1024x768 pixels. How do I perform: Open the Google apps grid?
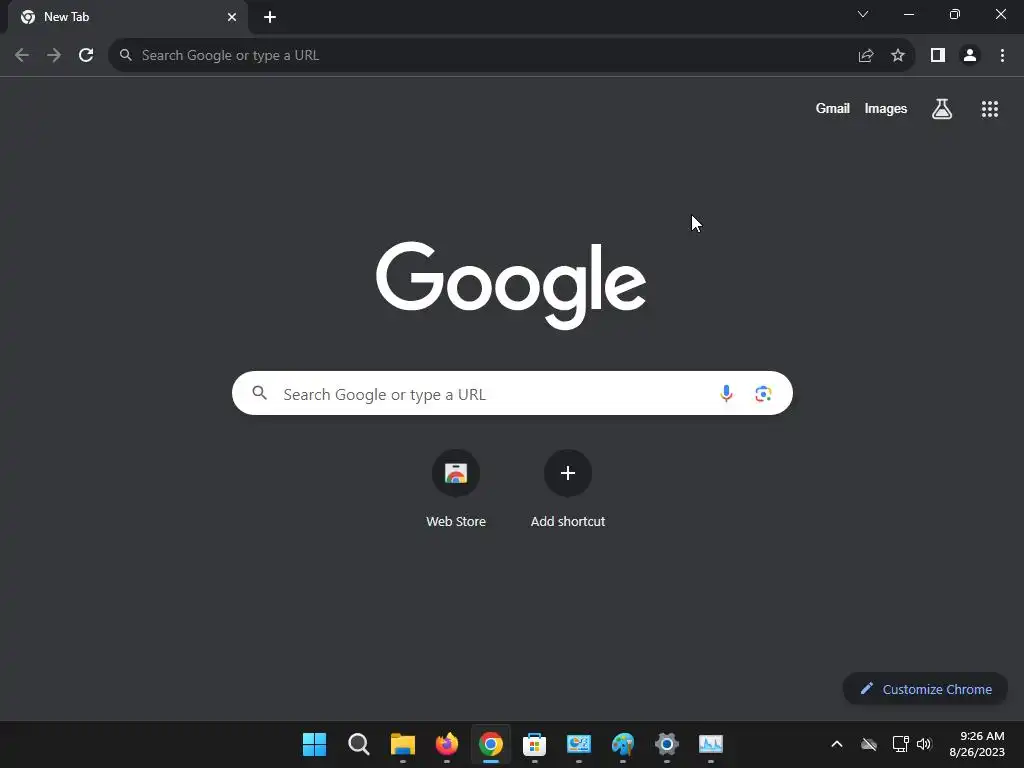coord(990,108)
